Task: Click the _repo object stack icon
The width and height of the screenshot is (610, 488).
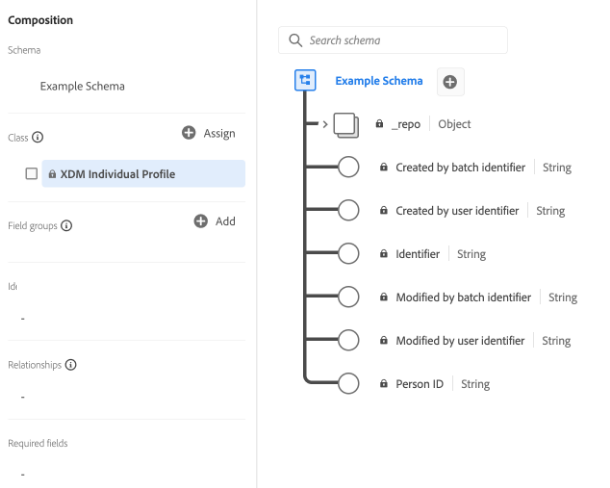Action: [346, 125]
